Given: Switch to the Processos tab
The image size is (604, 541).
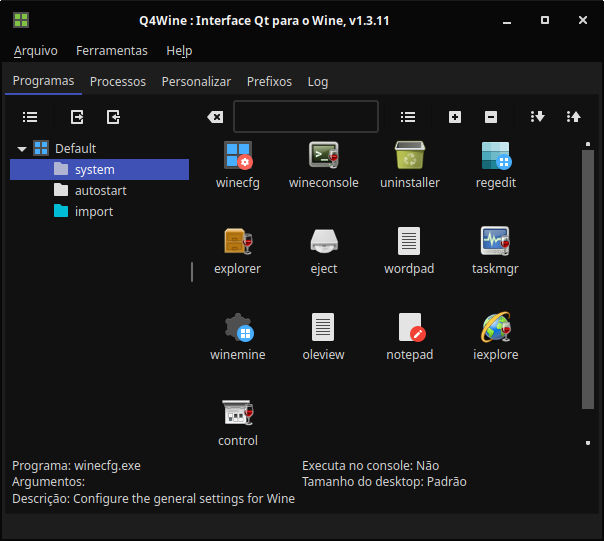Looking at the screenshot, I should [118, 82].
